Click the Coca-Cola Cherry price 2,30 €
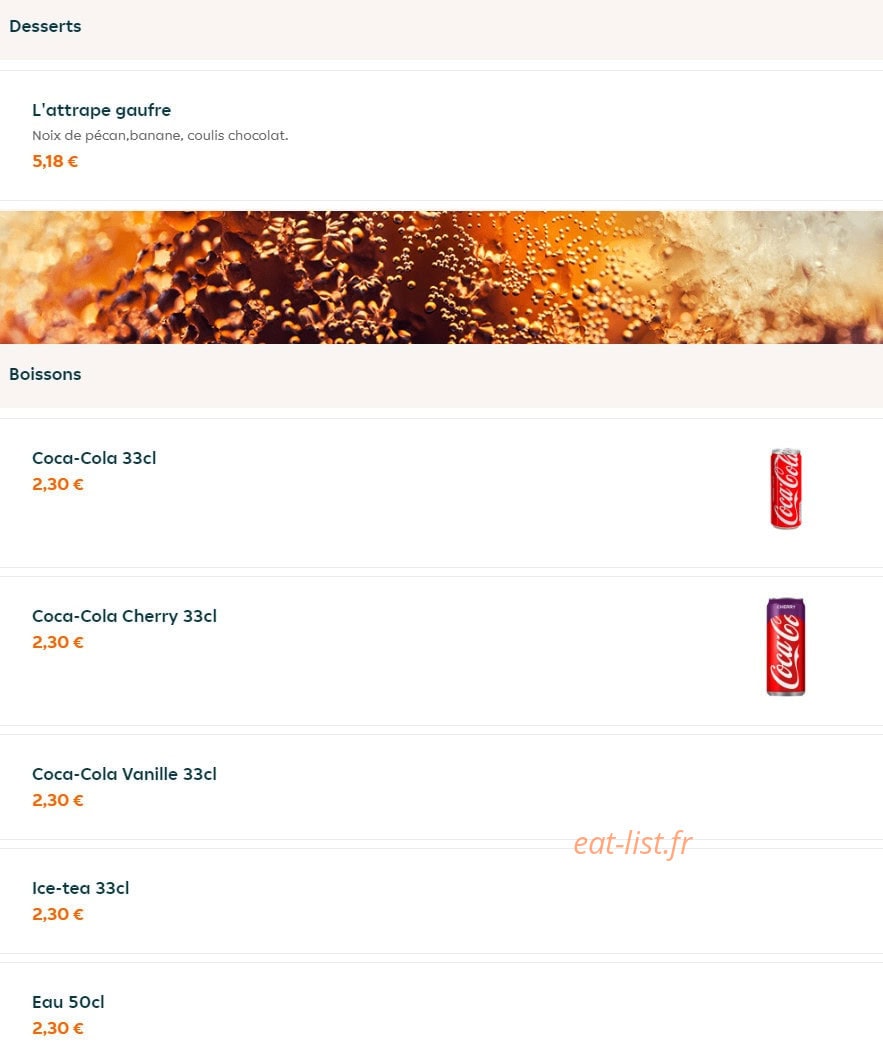This screenshot has height=1055, width=883. 58,643
